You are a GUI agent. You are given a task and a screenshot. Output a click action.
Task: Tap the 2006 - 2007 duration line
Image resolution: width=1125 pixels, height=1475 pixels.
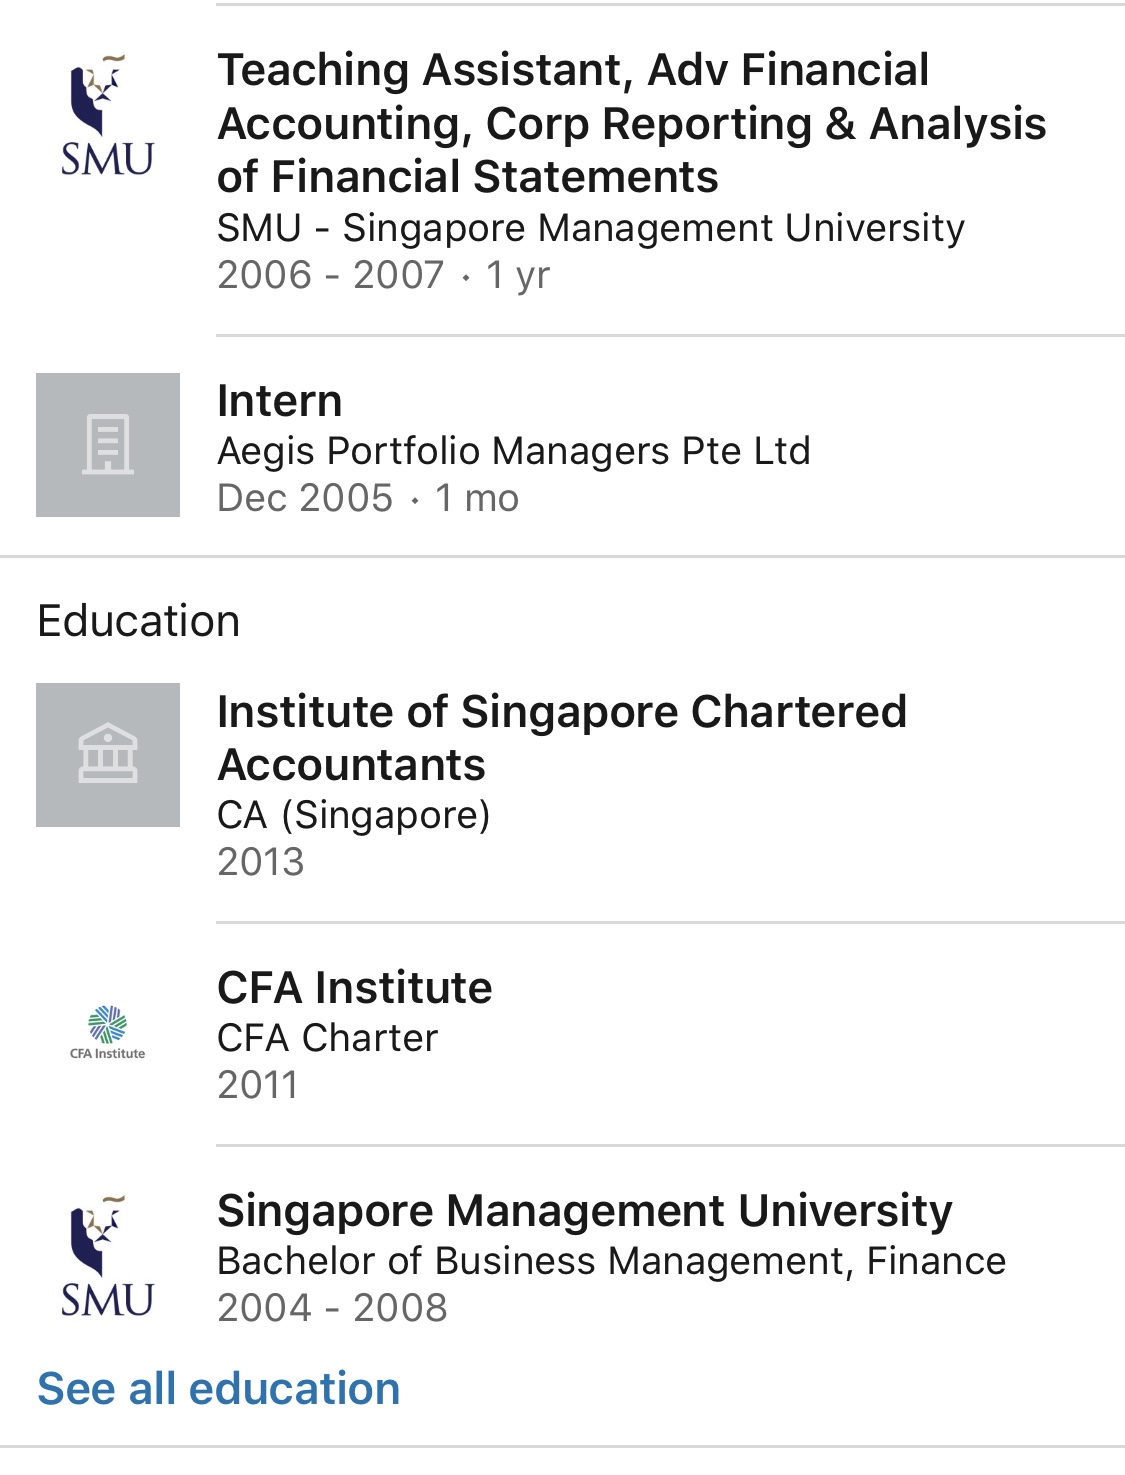383,275
